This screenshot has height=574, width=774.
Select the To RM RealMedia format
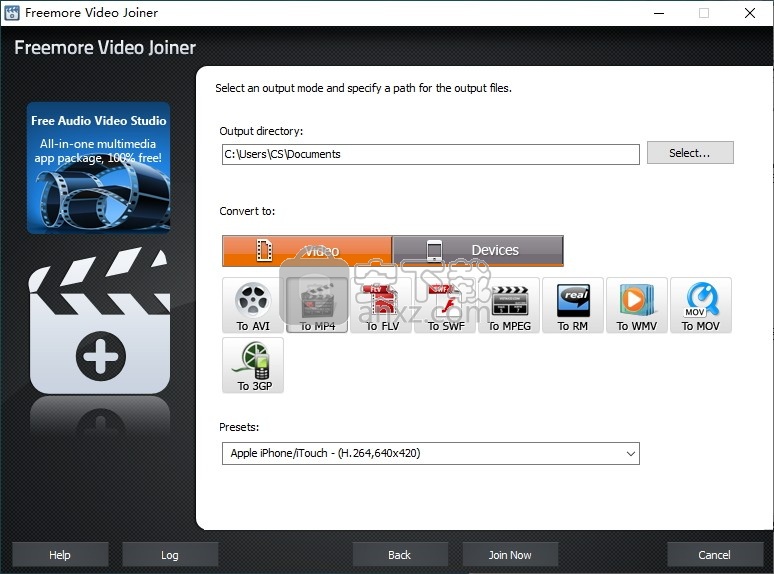[573, 306]
